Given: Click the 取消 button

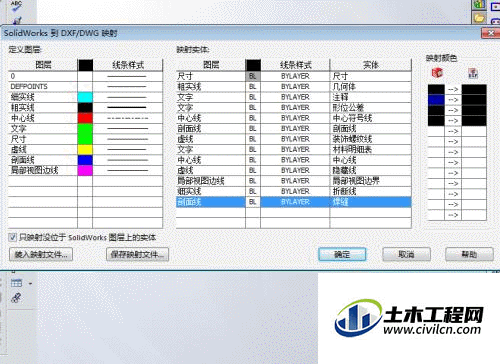Looking at the screenshot, I should [406, 254].
